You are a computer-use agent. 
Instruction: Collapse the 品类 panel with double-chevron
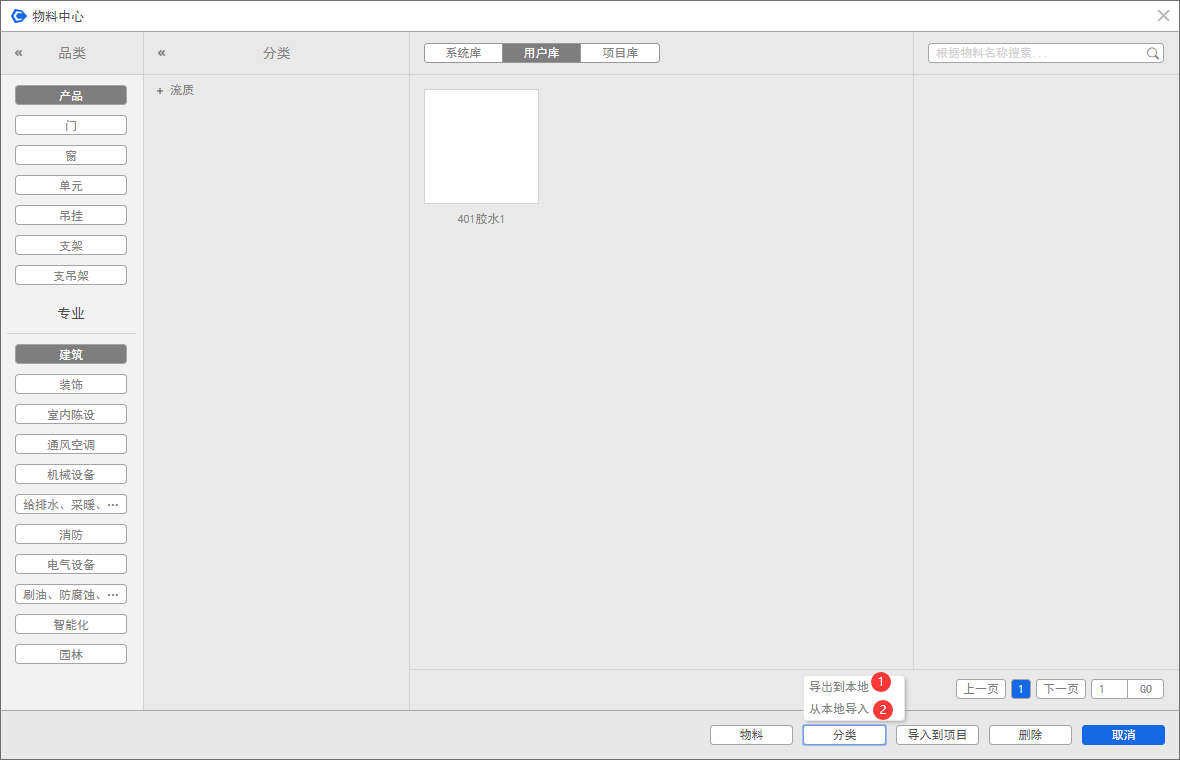click(18, 53)
